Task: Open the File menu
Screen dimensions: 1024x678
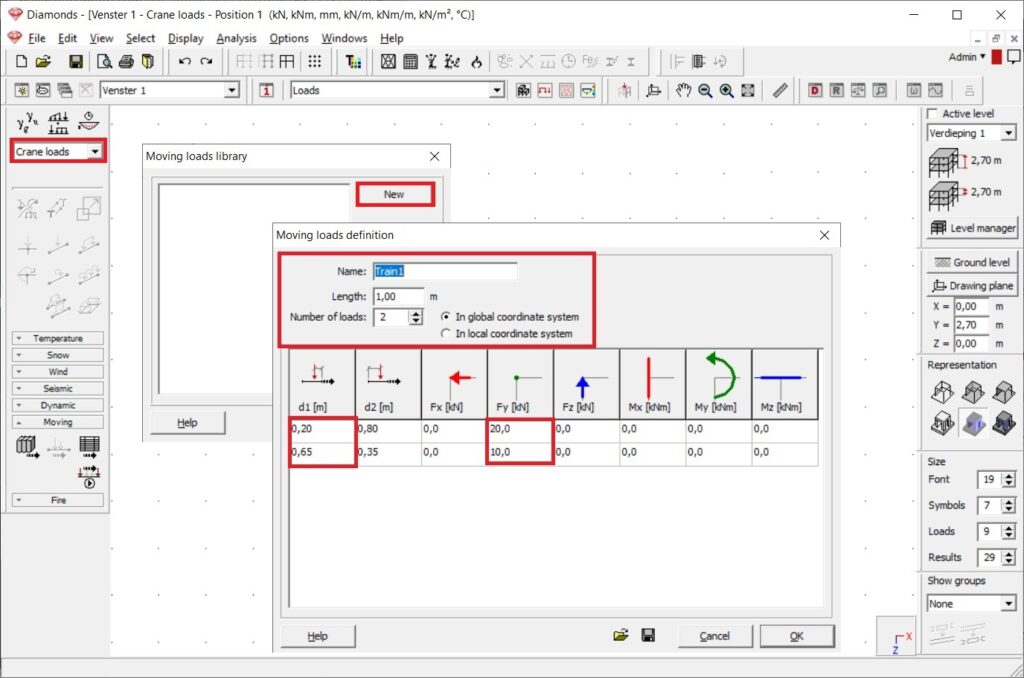Action: pos(37,39)
